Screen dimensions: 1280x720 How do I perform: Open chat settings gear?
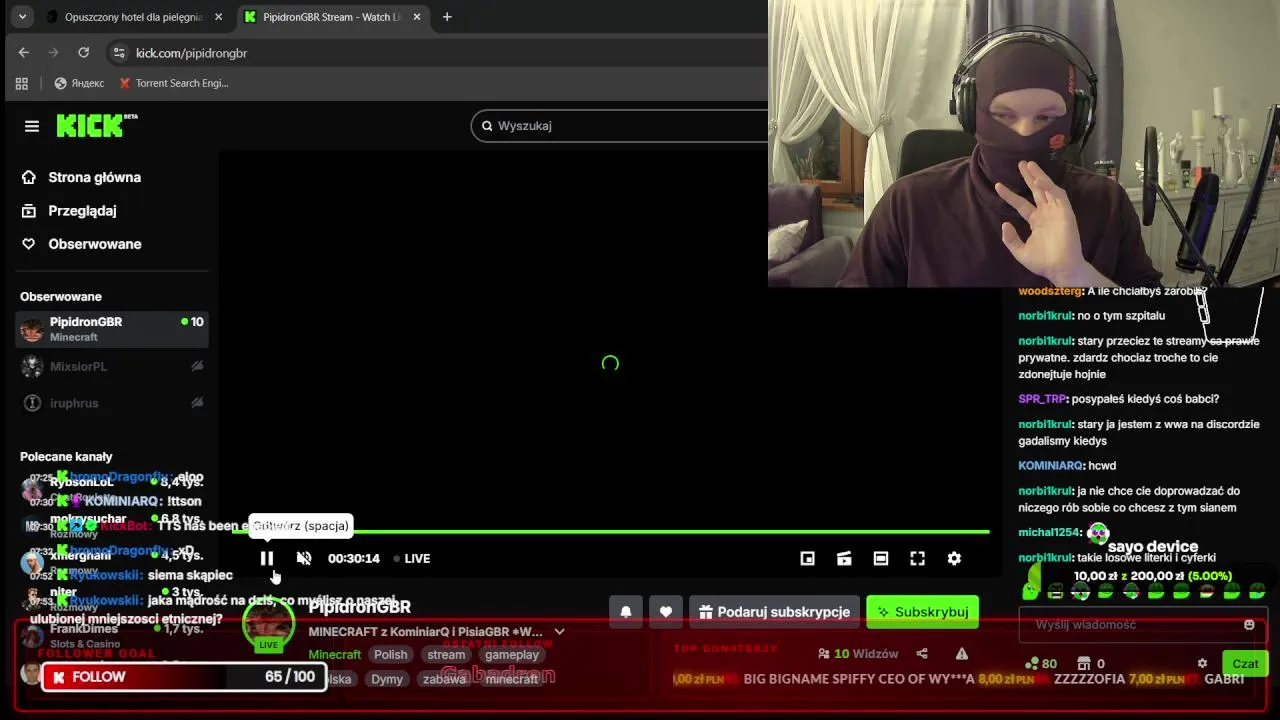coord(1202,663)
